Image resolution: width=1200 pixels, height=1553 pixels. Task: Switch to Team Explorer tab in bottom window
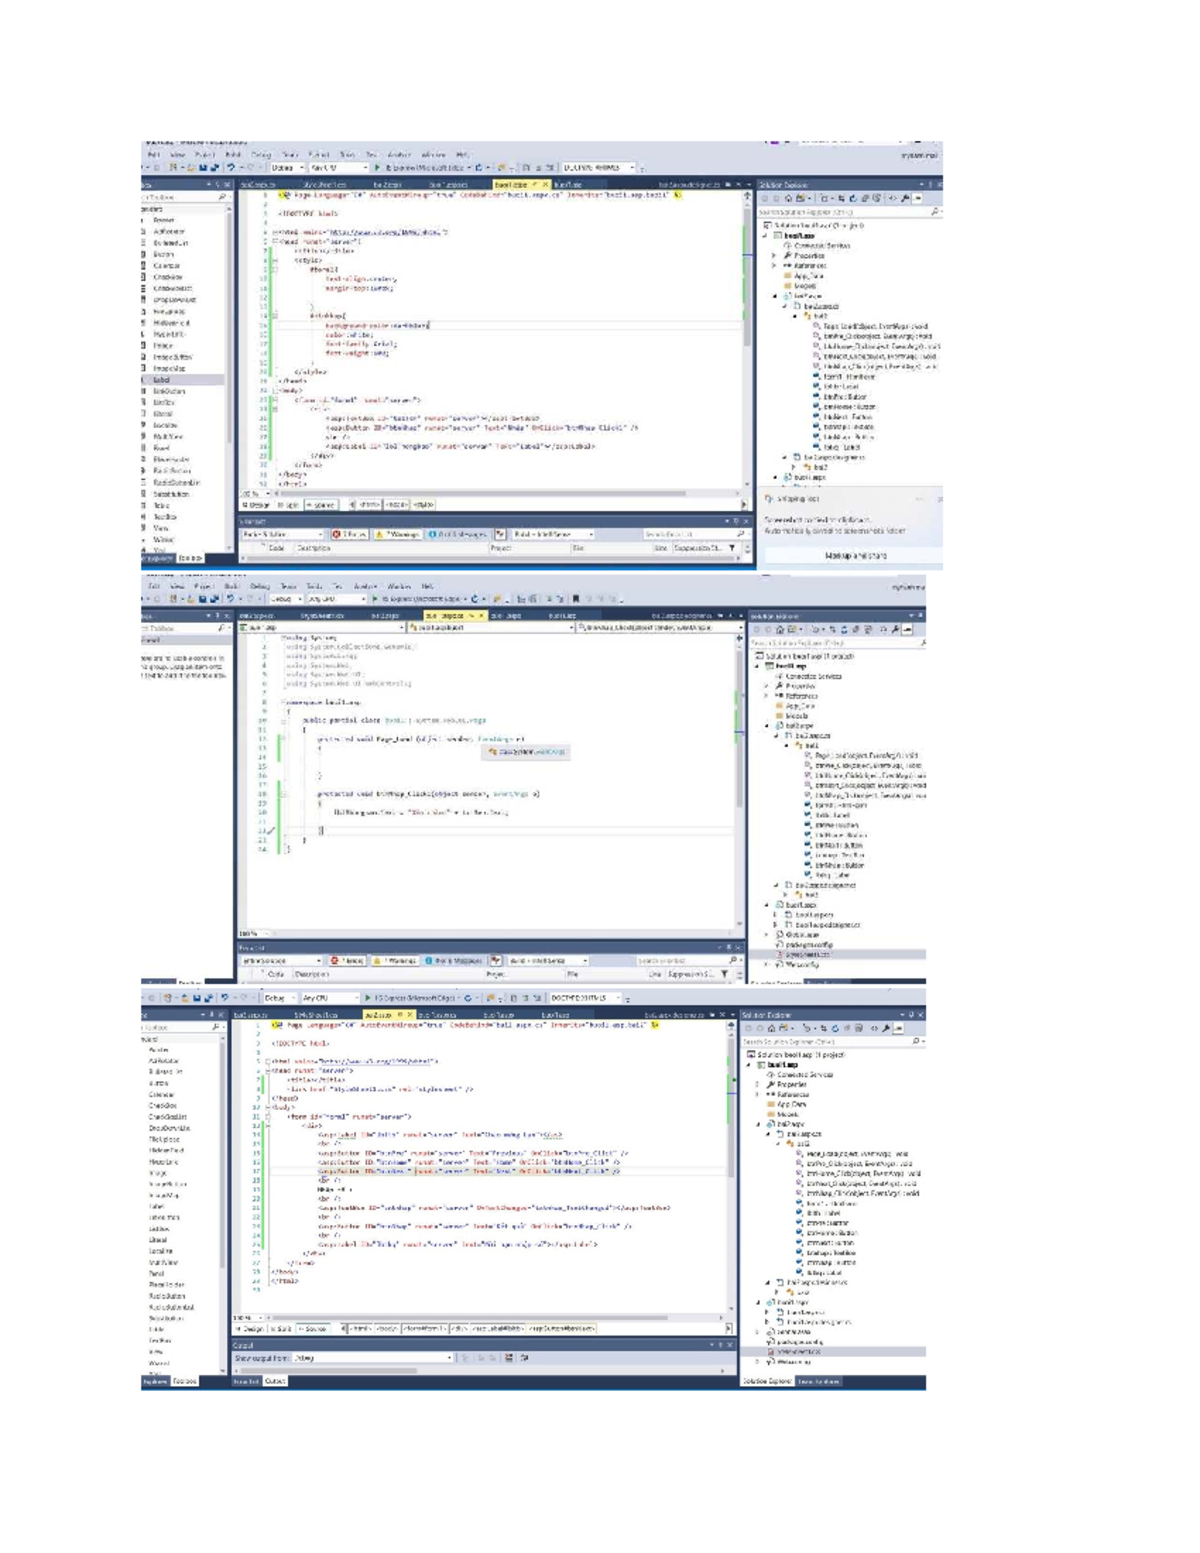(x=819, y=1381)
